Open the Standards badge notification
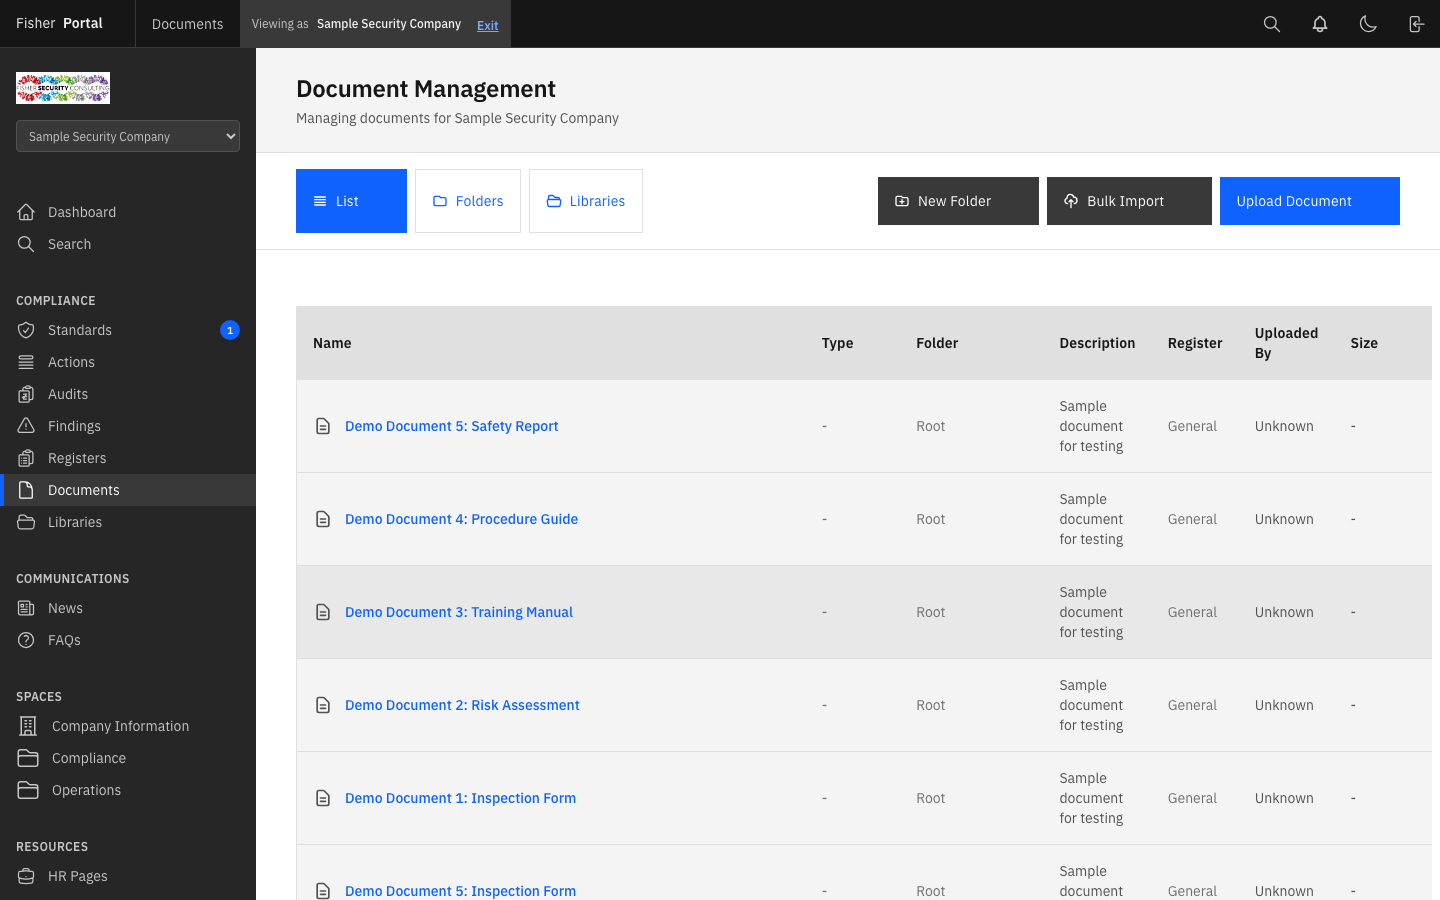The width and height of the screenshot is (1440, 900). (x=229, y=330)
